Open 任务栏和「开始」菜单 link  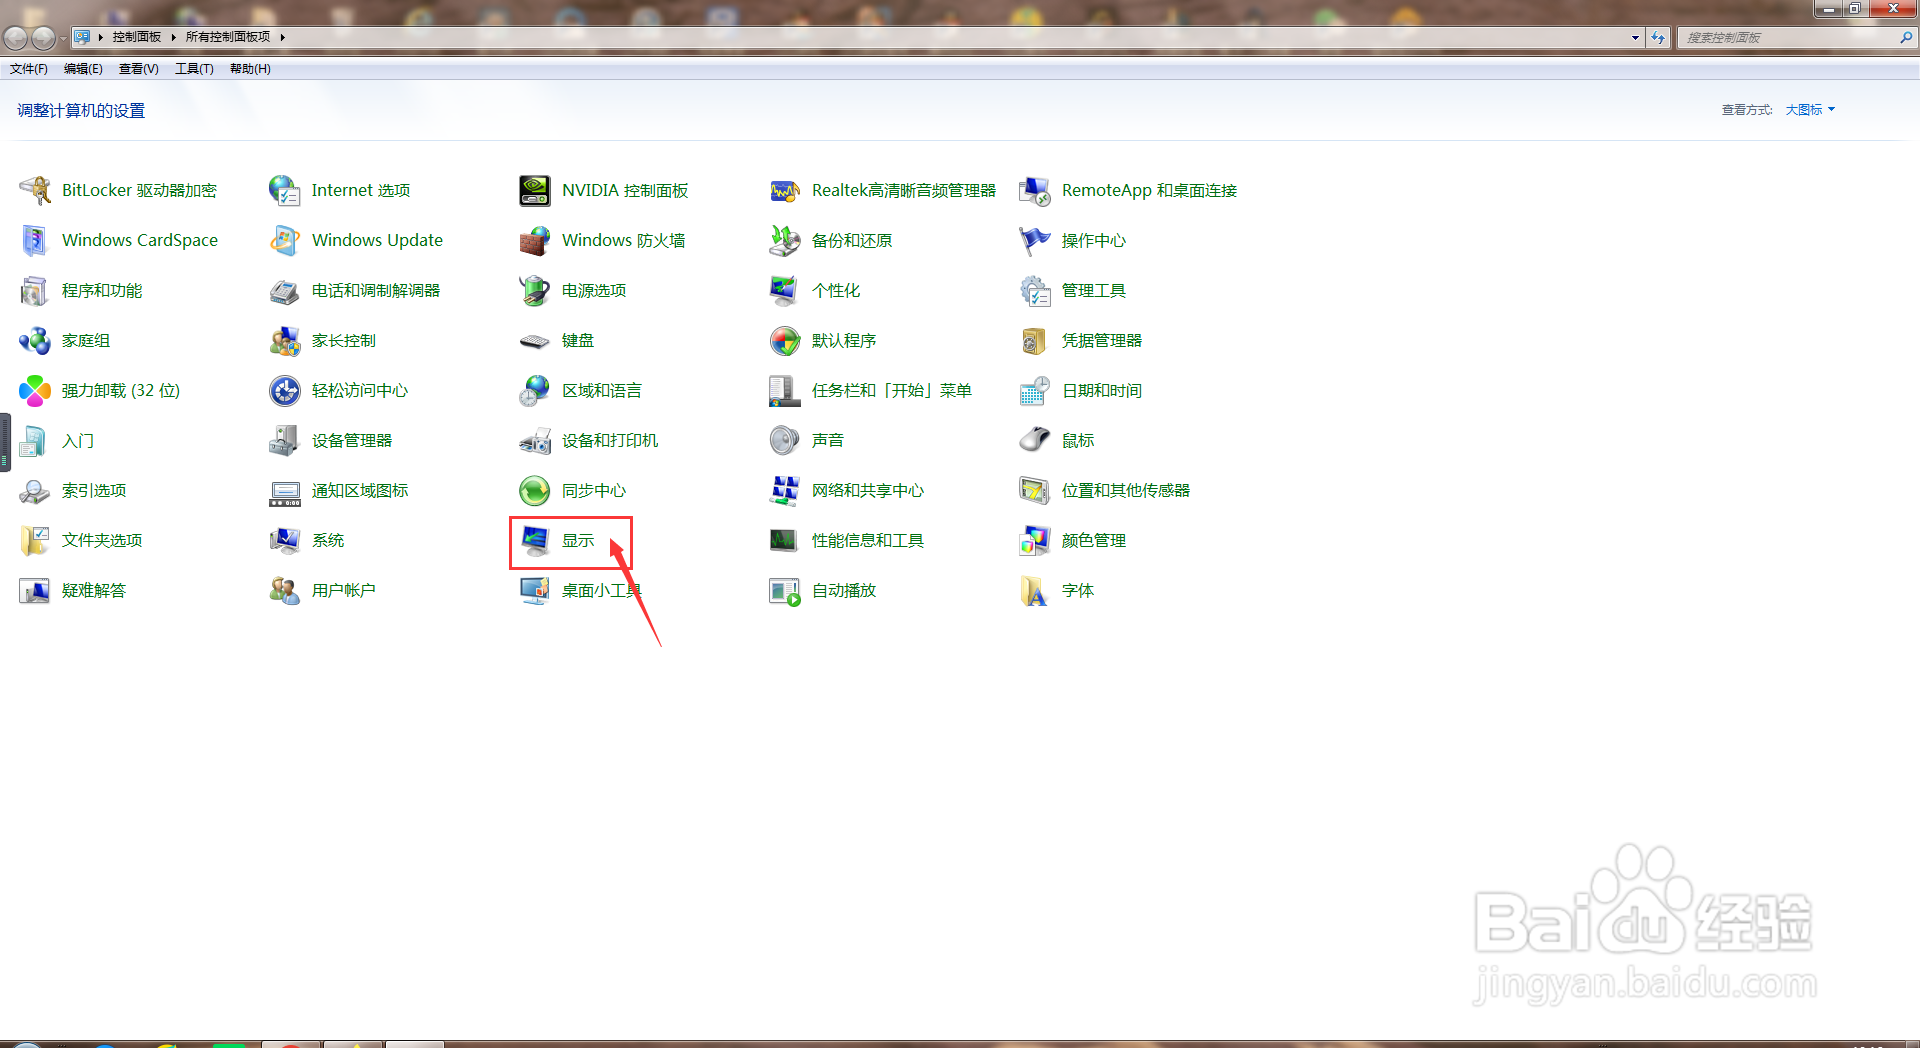pyautogui.click(x=892, y=390)
